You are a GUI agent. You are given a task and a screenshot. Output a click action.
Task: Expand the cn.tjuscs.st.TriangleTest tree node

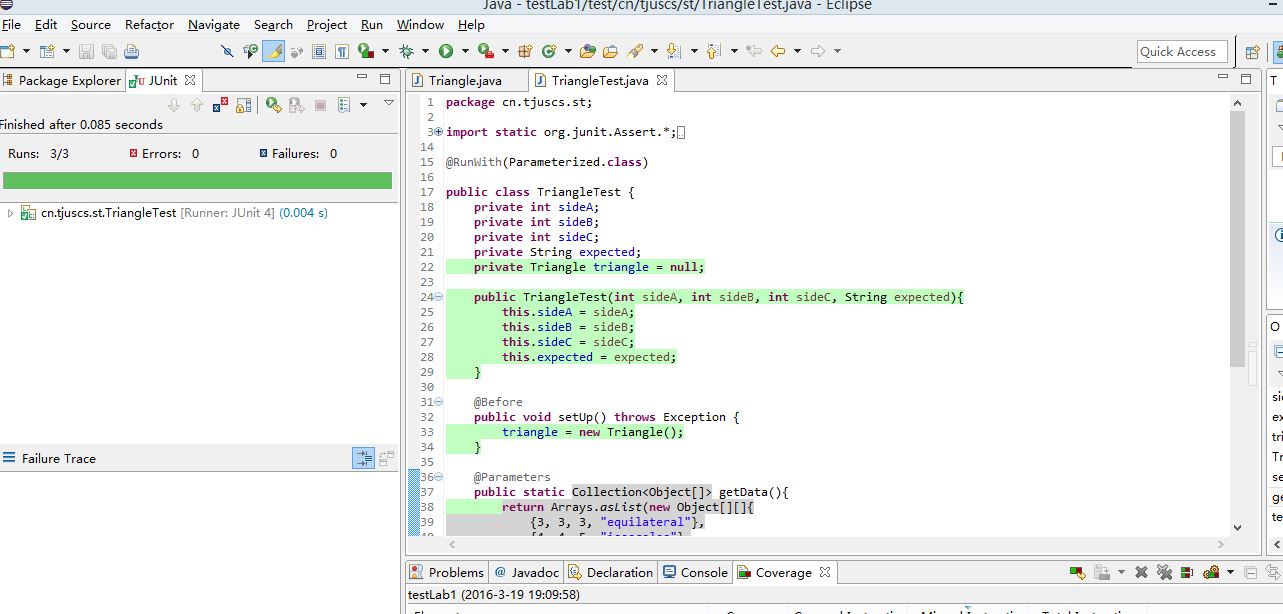tap(11, 213)
